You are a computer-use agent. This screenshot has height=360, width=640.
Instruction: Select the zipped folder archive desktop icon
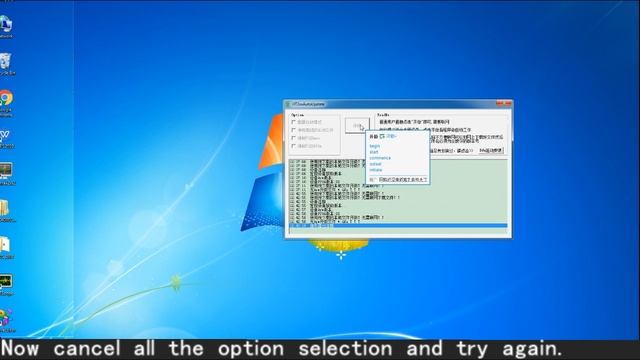click(4, 208)
